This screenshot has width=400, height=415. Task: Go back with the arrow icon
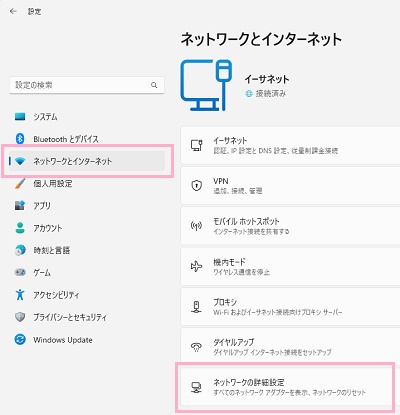[13, 11]
